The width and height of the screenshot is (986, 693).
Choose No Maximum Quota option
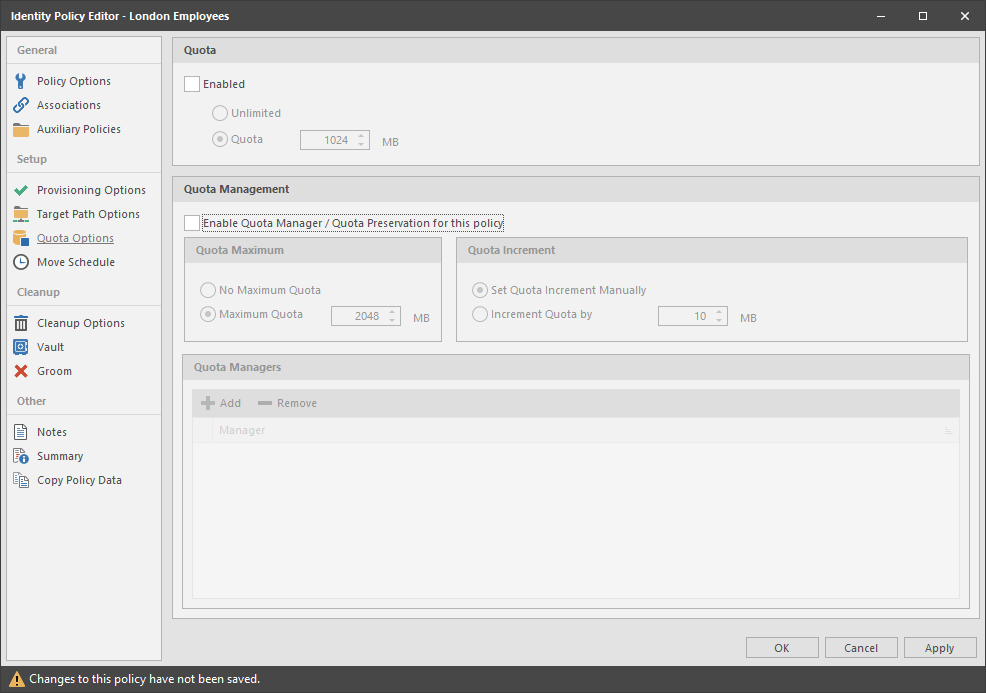[208, 290]
